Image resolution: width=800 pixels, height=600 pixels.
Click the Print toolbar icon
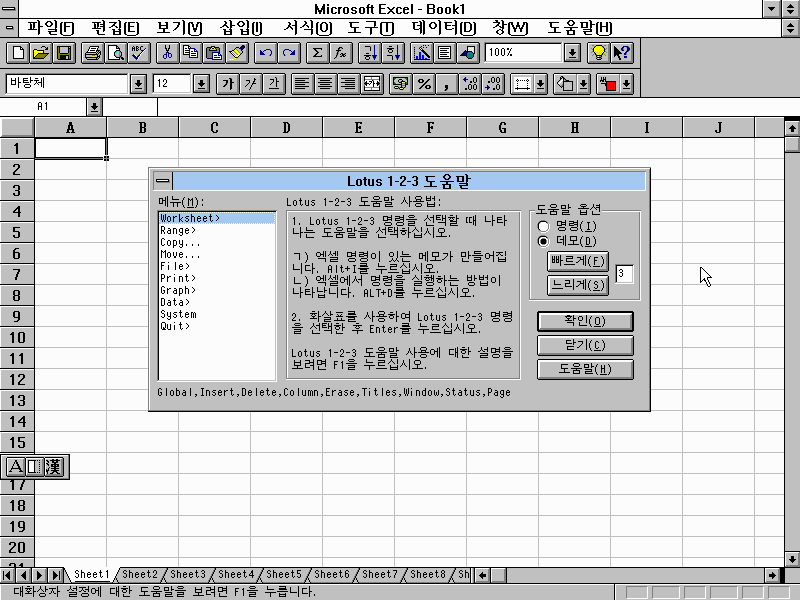coord(92,53)
